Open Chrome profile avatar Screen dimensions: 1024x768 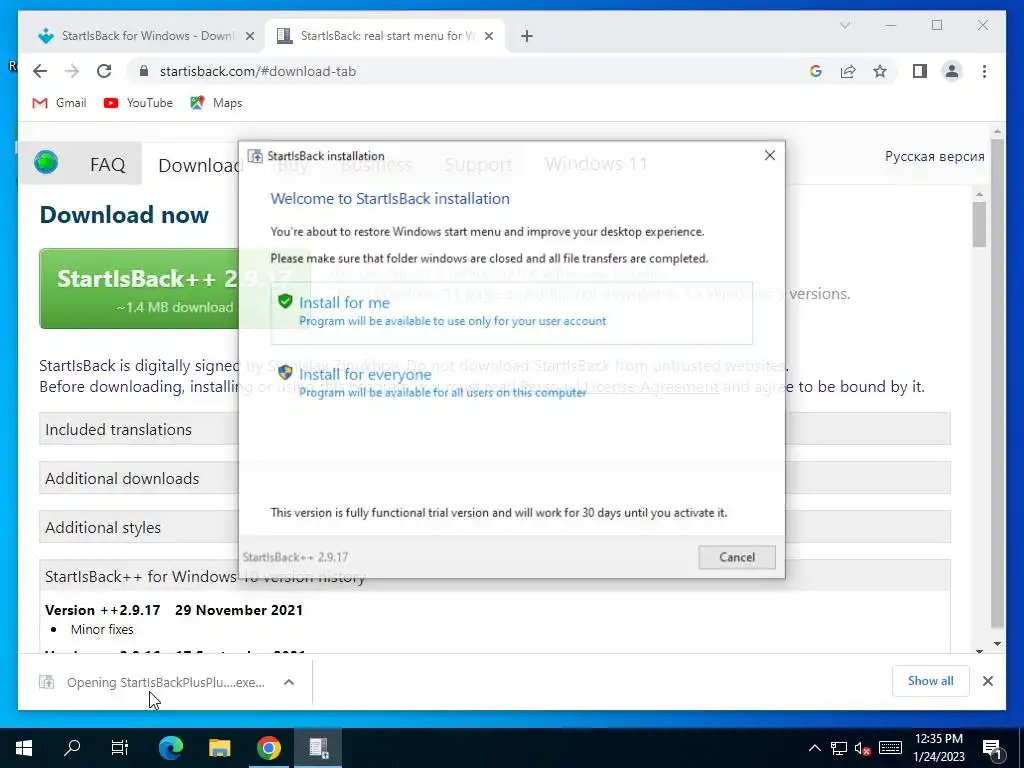pos(952,71)
